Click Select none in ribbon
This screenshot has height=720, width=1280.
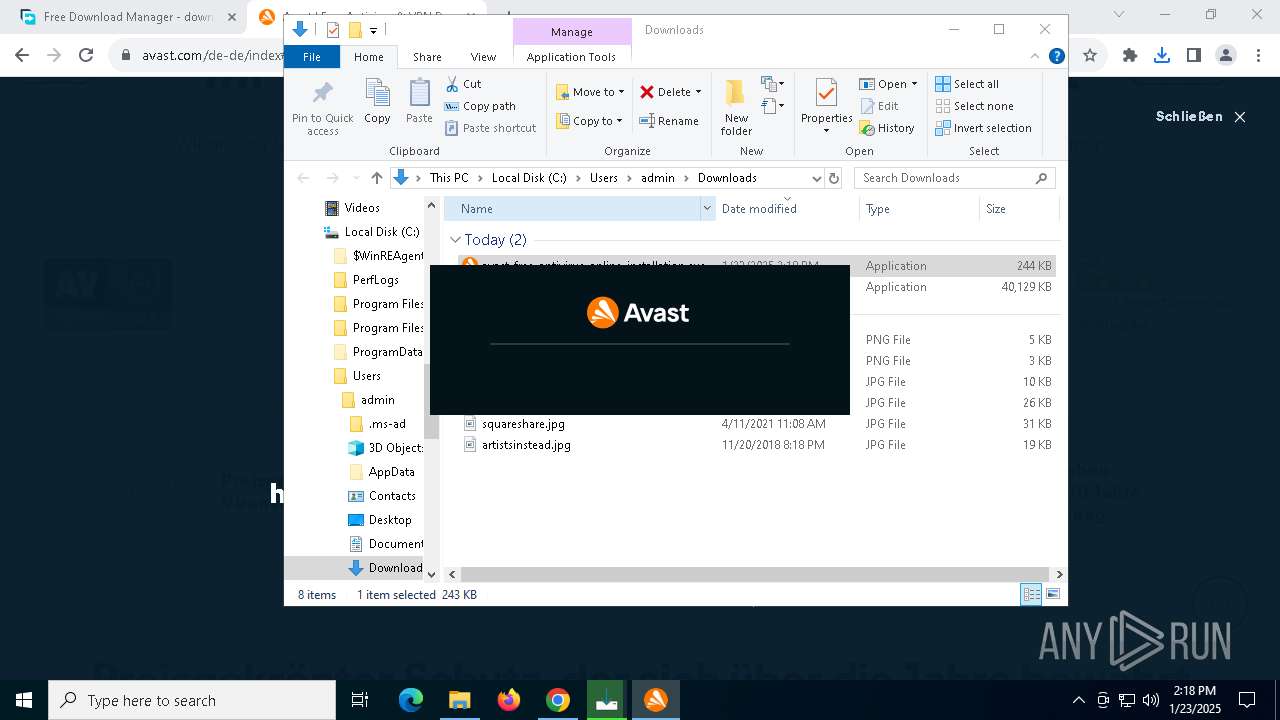974,106
